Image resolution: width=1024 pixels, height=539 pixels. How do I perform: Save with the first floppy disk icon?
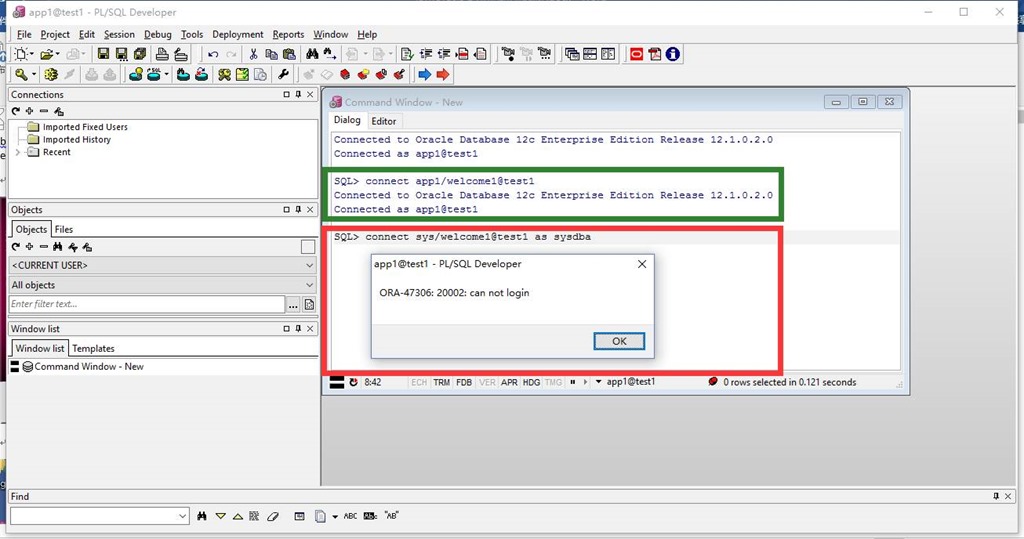[x=103, y=54]
